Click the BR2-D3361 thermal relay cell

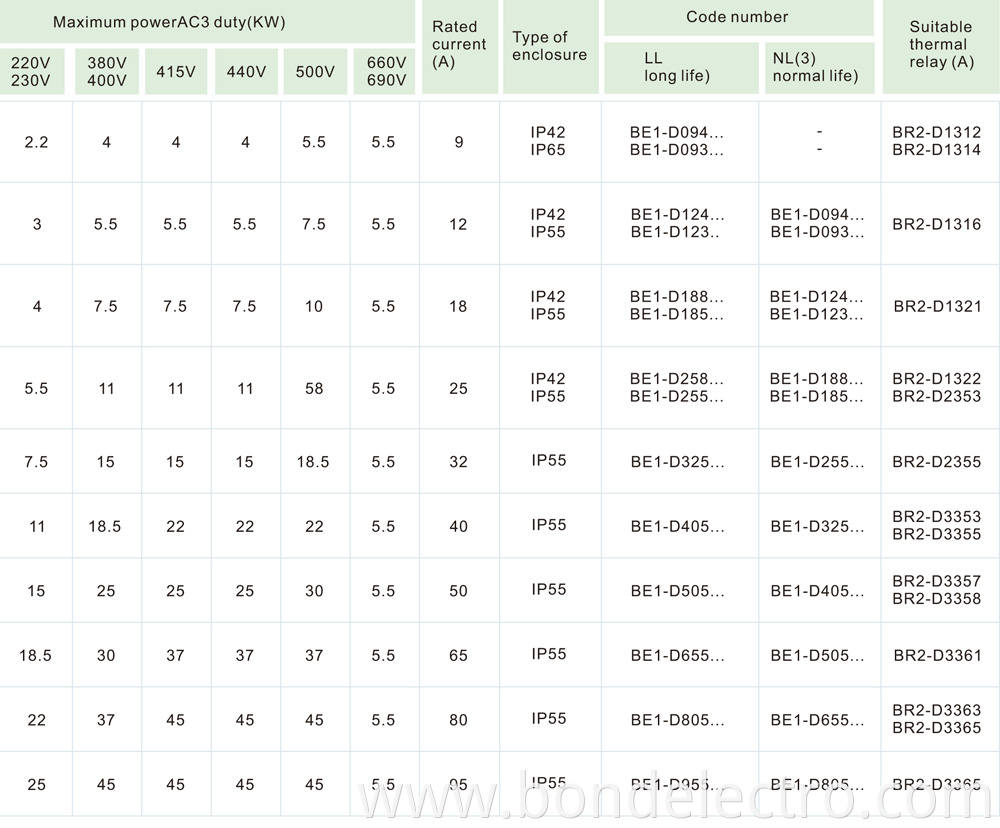coord(937,656)
